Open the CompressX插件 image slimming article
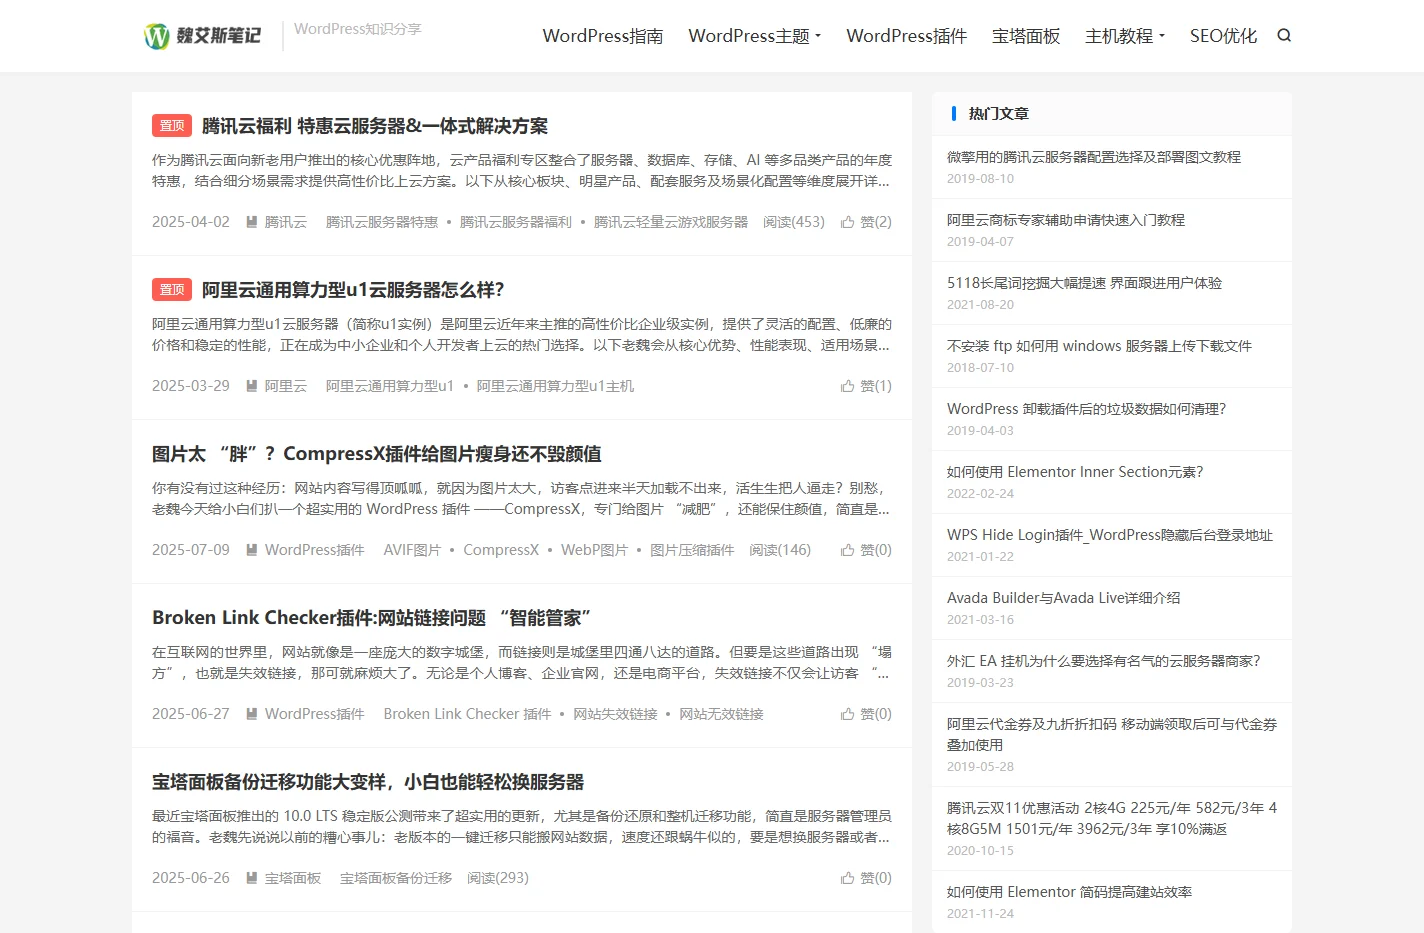 click(x=377, y=454)
